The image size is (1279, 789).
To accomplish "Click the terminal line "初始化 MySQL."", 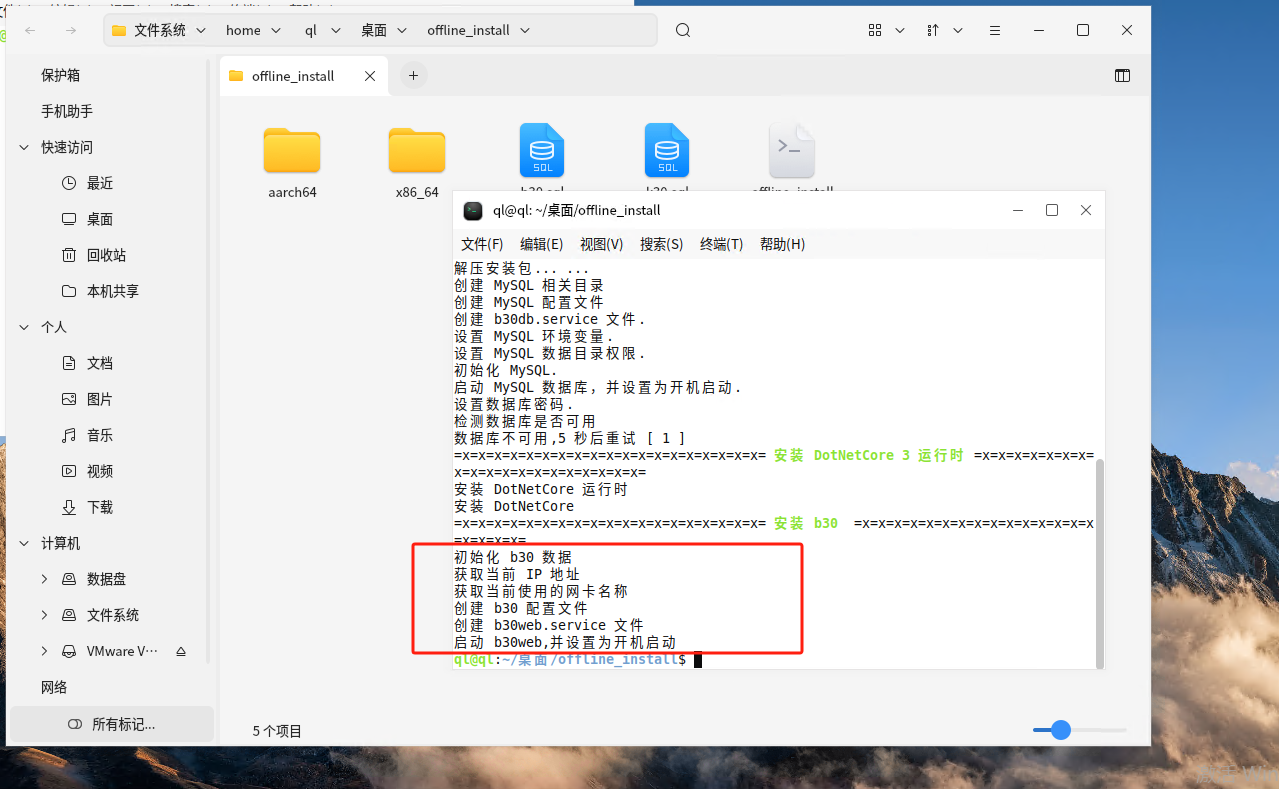I will (506, 370).
